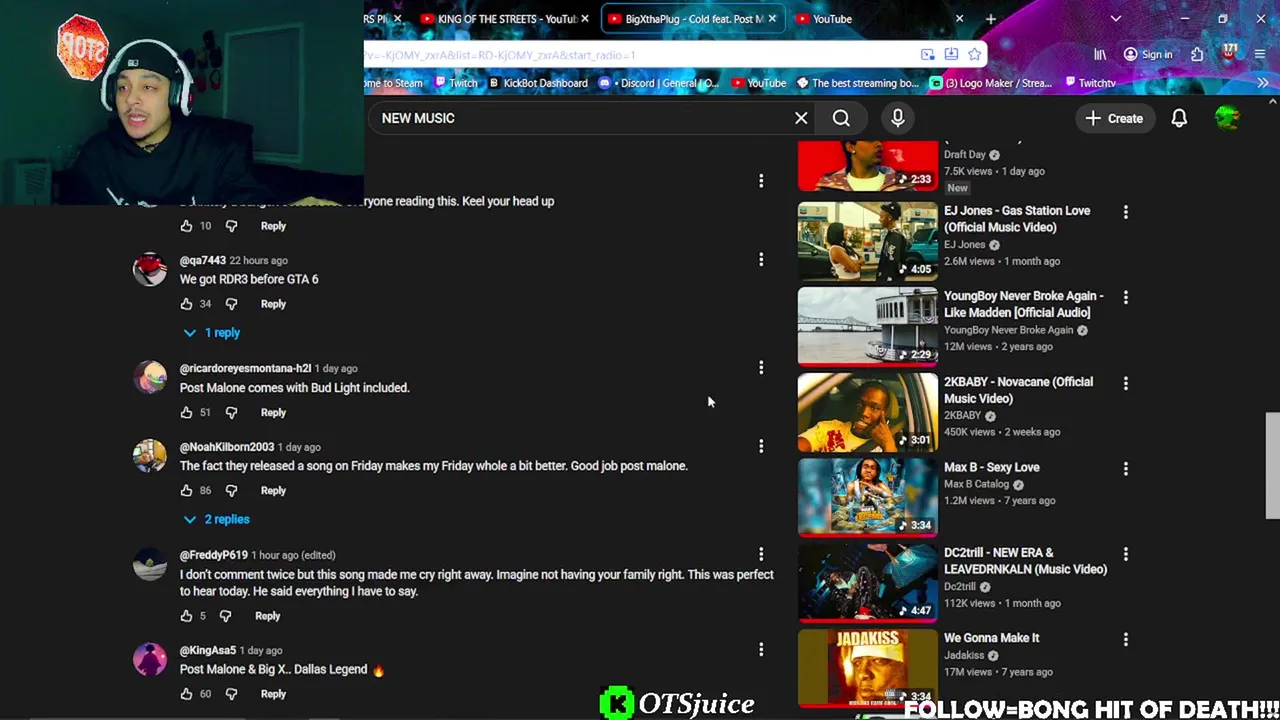Open options menu for NoahKilborn2003's comment
Screen dimensions: 1280x720
click(x=761, y=446)
